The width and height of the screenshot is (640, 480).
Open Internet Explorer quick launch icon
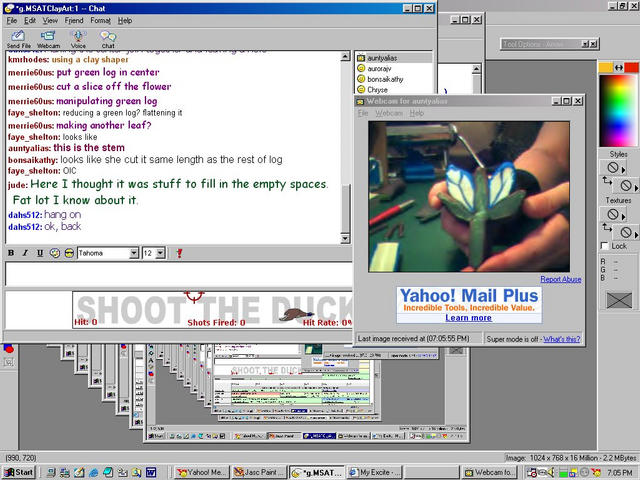click(x=93, y=472)
